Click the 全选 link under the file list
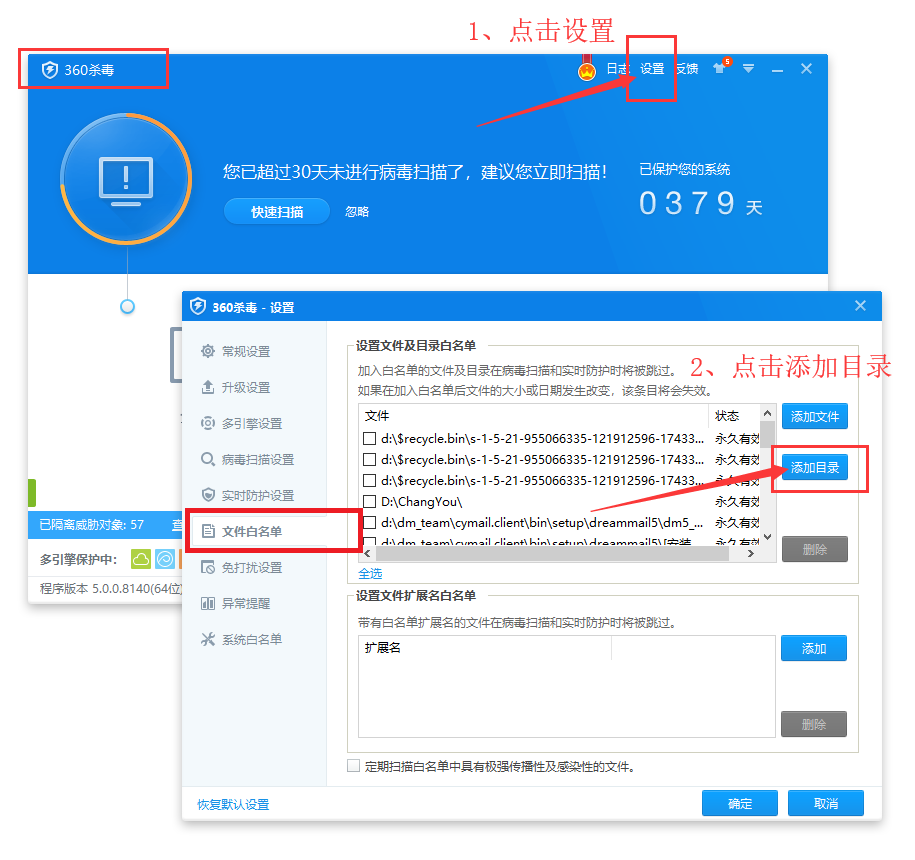915x860 pixels. tap(370, 574)
